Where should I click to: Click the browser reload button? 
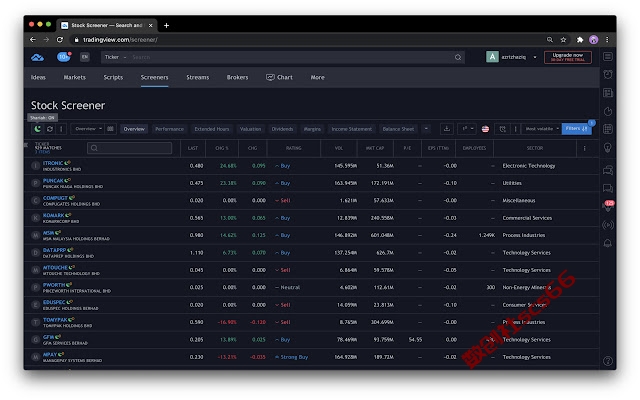pyautogui.click(x=60, y=40)
